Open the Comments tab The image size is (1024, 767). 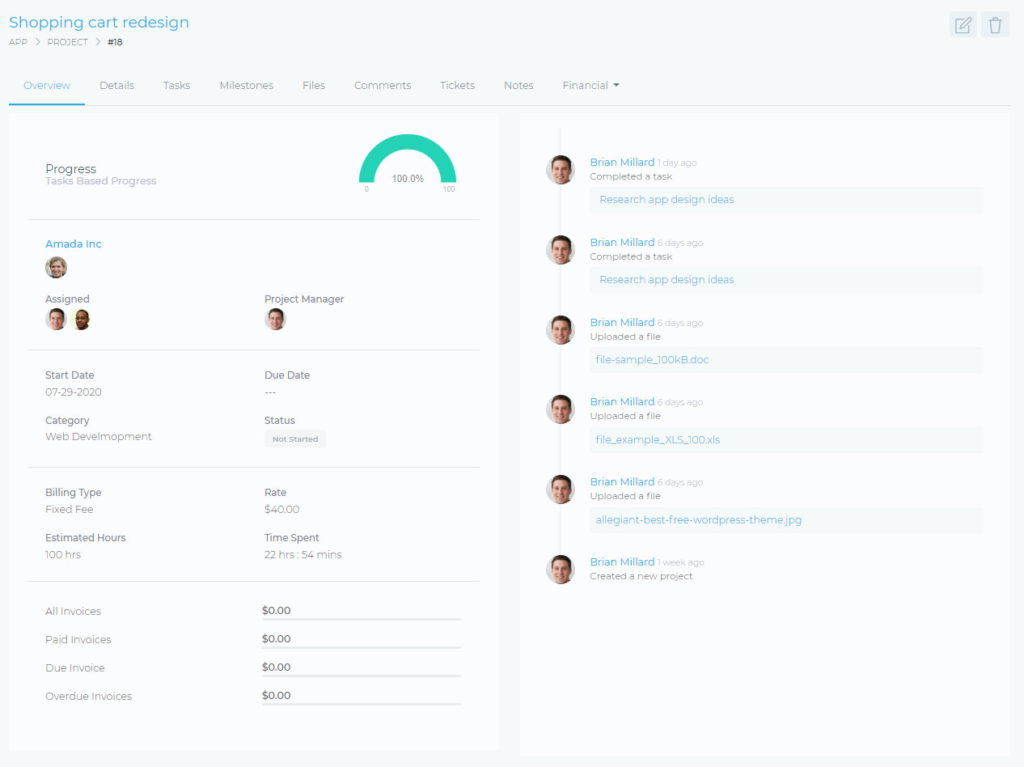[382, 86]
